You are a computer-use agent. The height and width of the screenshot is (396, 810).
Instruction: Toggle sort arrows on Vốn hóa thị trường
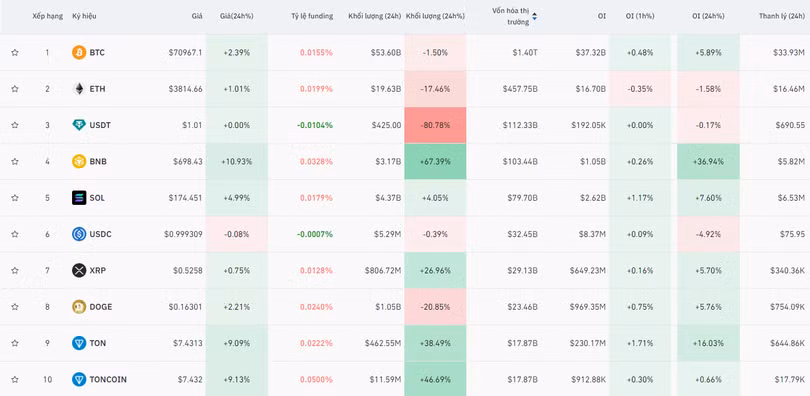click(x=534, y=17)
